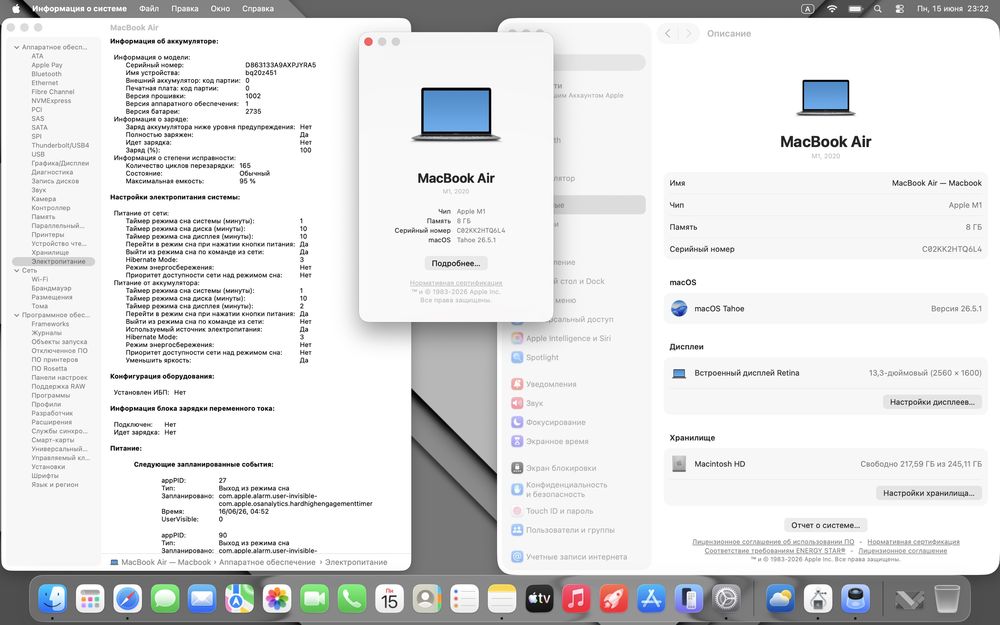Open Фокусирование in Settings sidebar
This screenshot has width=1000, height=625.
(x=548, y=422)
